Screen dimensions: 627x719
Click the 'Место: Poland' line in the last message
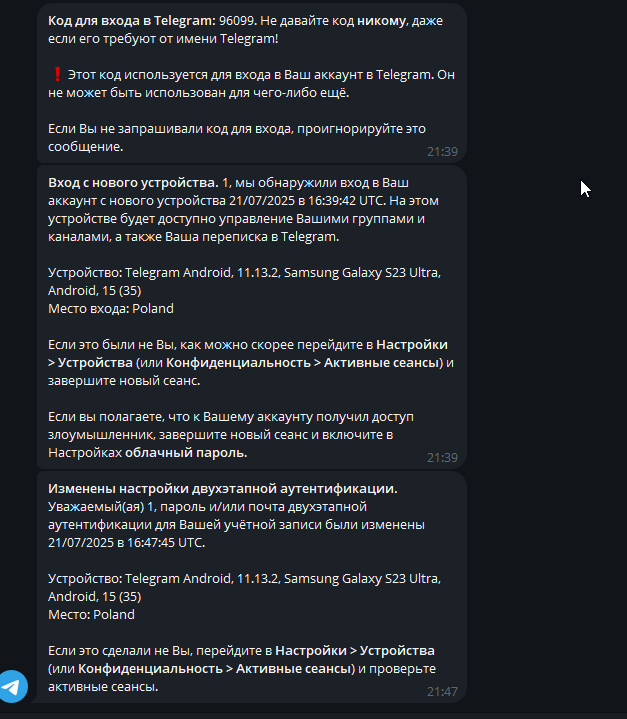[x=91, y=614]
